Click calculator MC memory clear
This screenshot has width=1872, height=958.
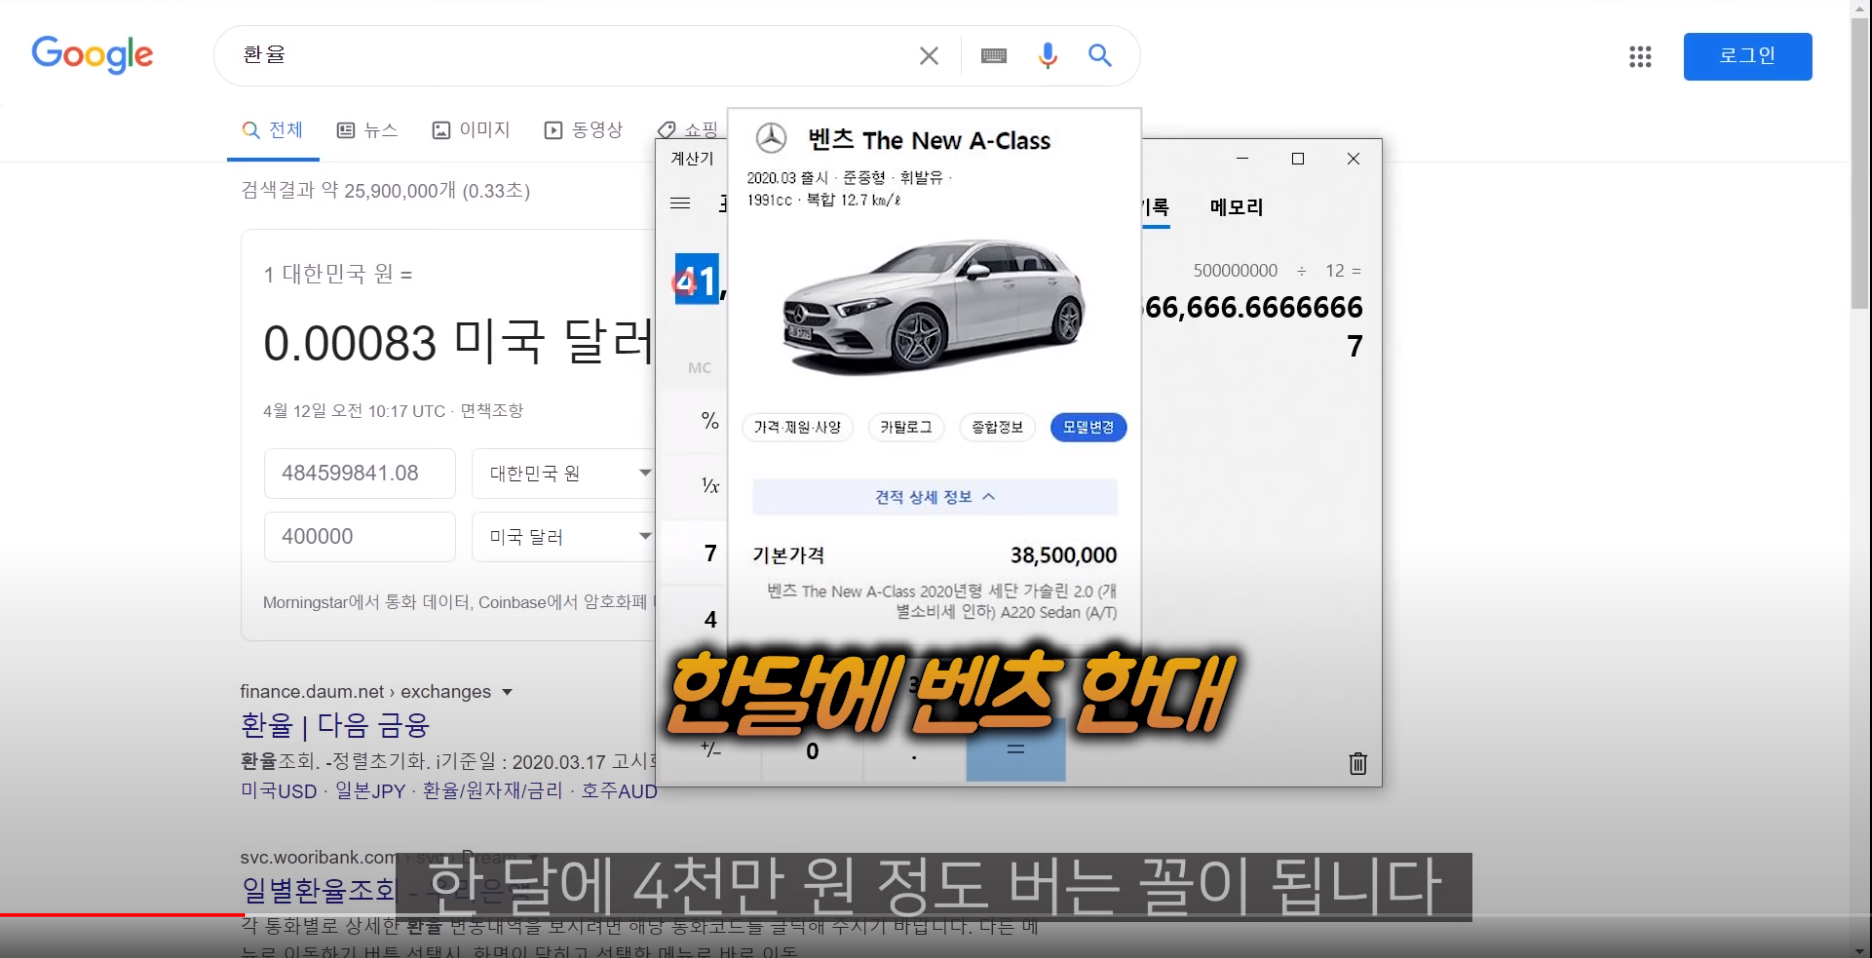699,368
